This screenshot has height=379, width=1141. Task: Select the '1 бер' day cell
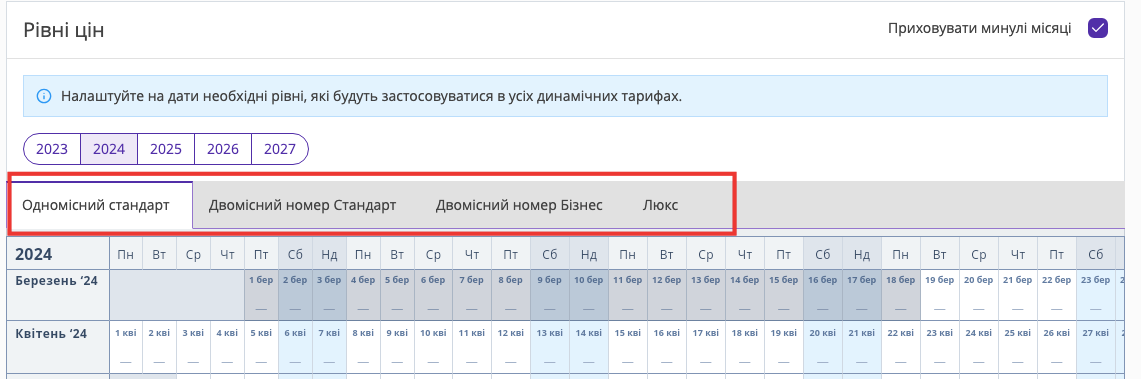point(261,295)
